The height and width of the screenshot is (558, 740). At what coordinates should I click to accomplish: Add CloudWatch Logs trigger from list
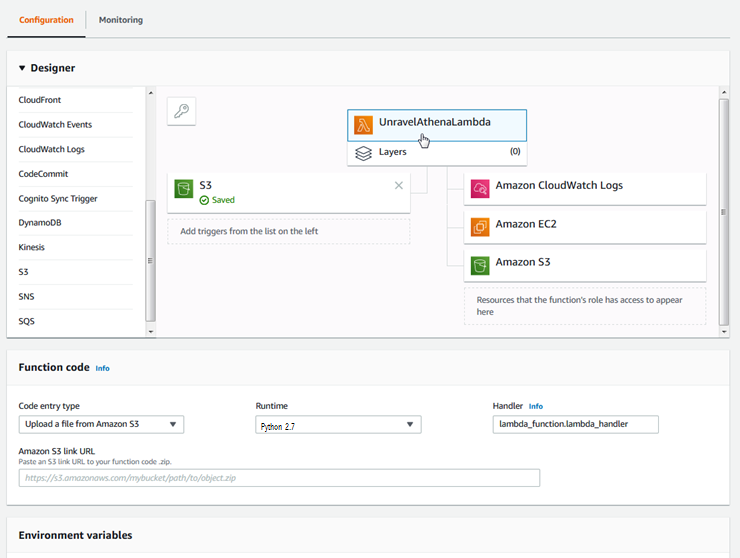51,149
